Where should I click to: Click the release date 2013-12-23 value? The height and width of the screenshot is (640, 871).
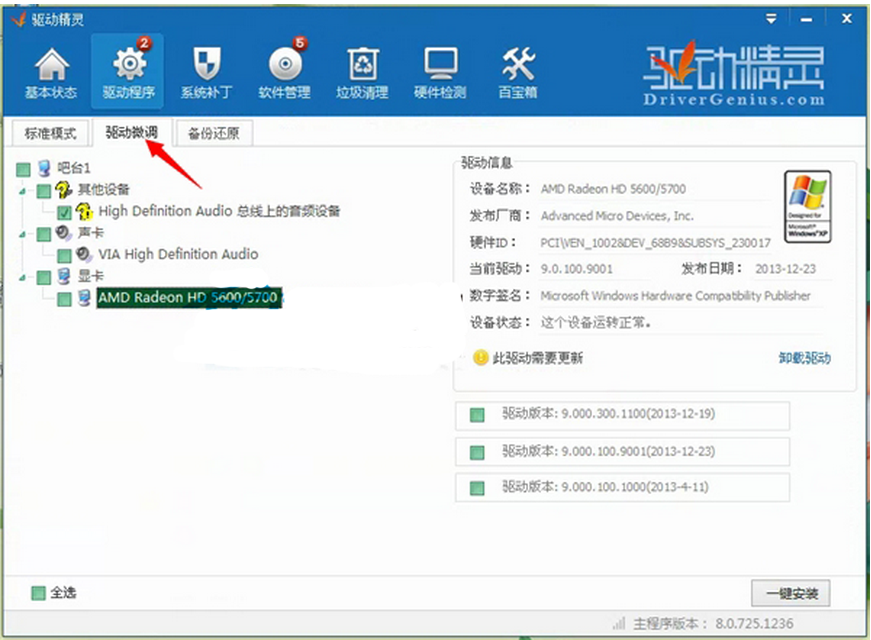click(x=785, y=269)
